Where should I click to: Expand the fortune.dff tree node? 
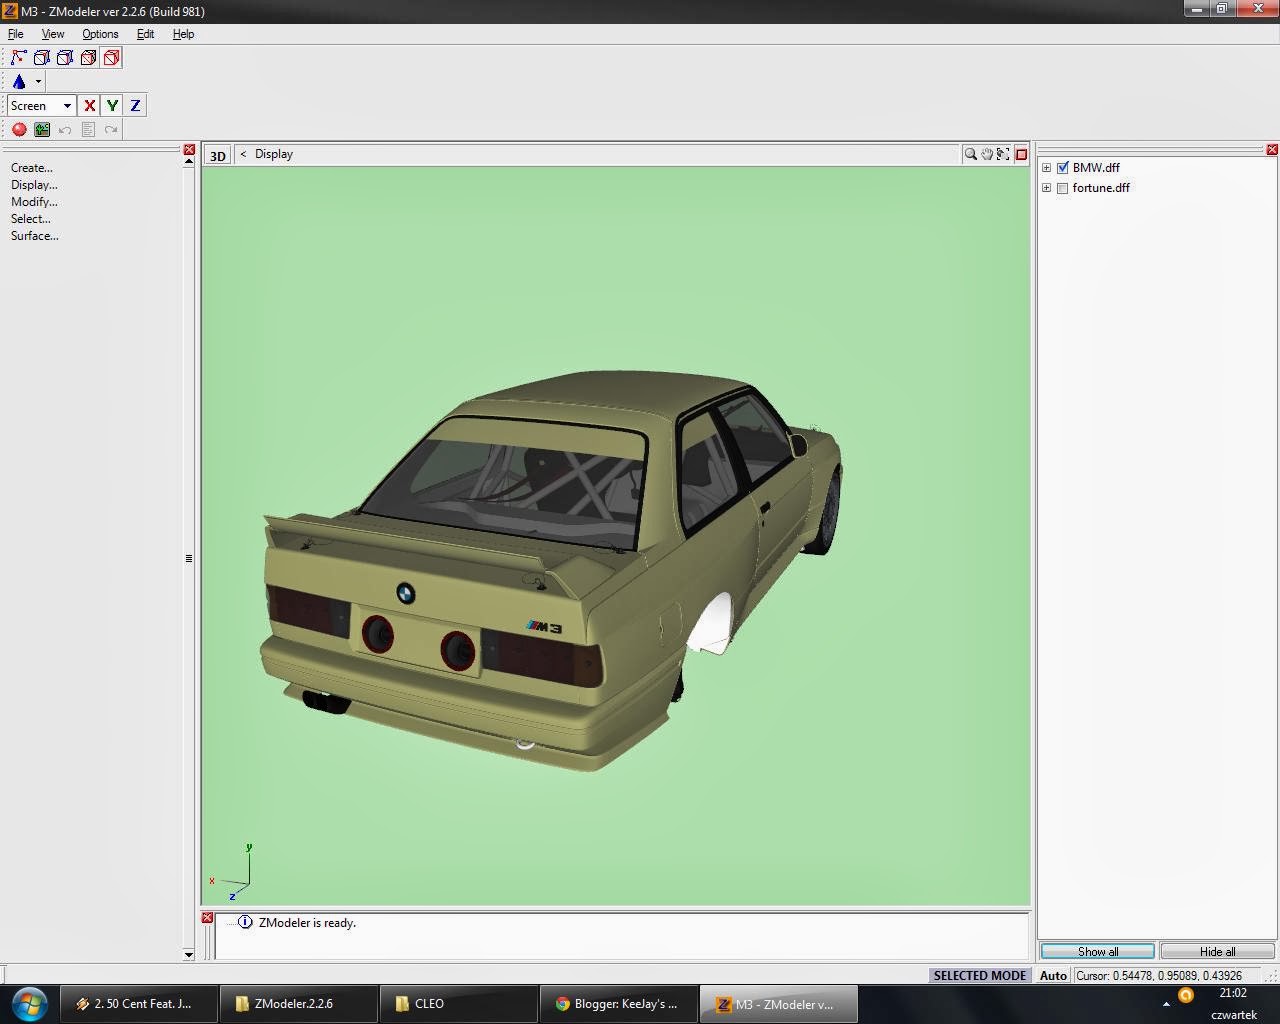(x=1047, y=188)
